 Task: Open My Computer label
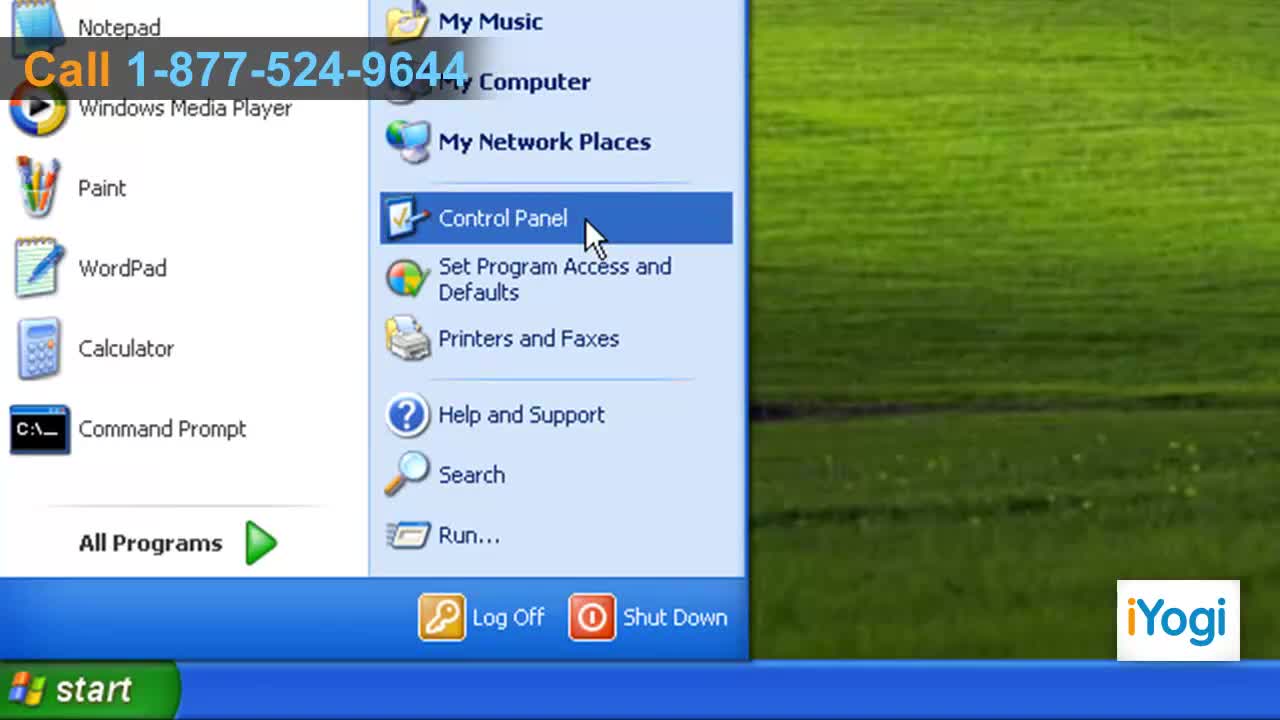tap(514, 82)
